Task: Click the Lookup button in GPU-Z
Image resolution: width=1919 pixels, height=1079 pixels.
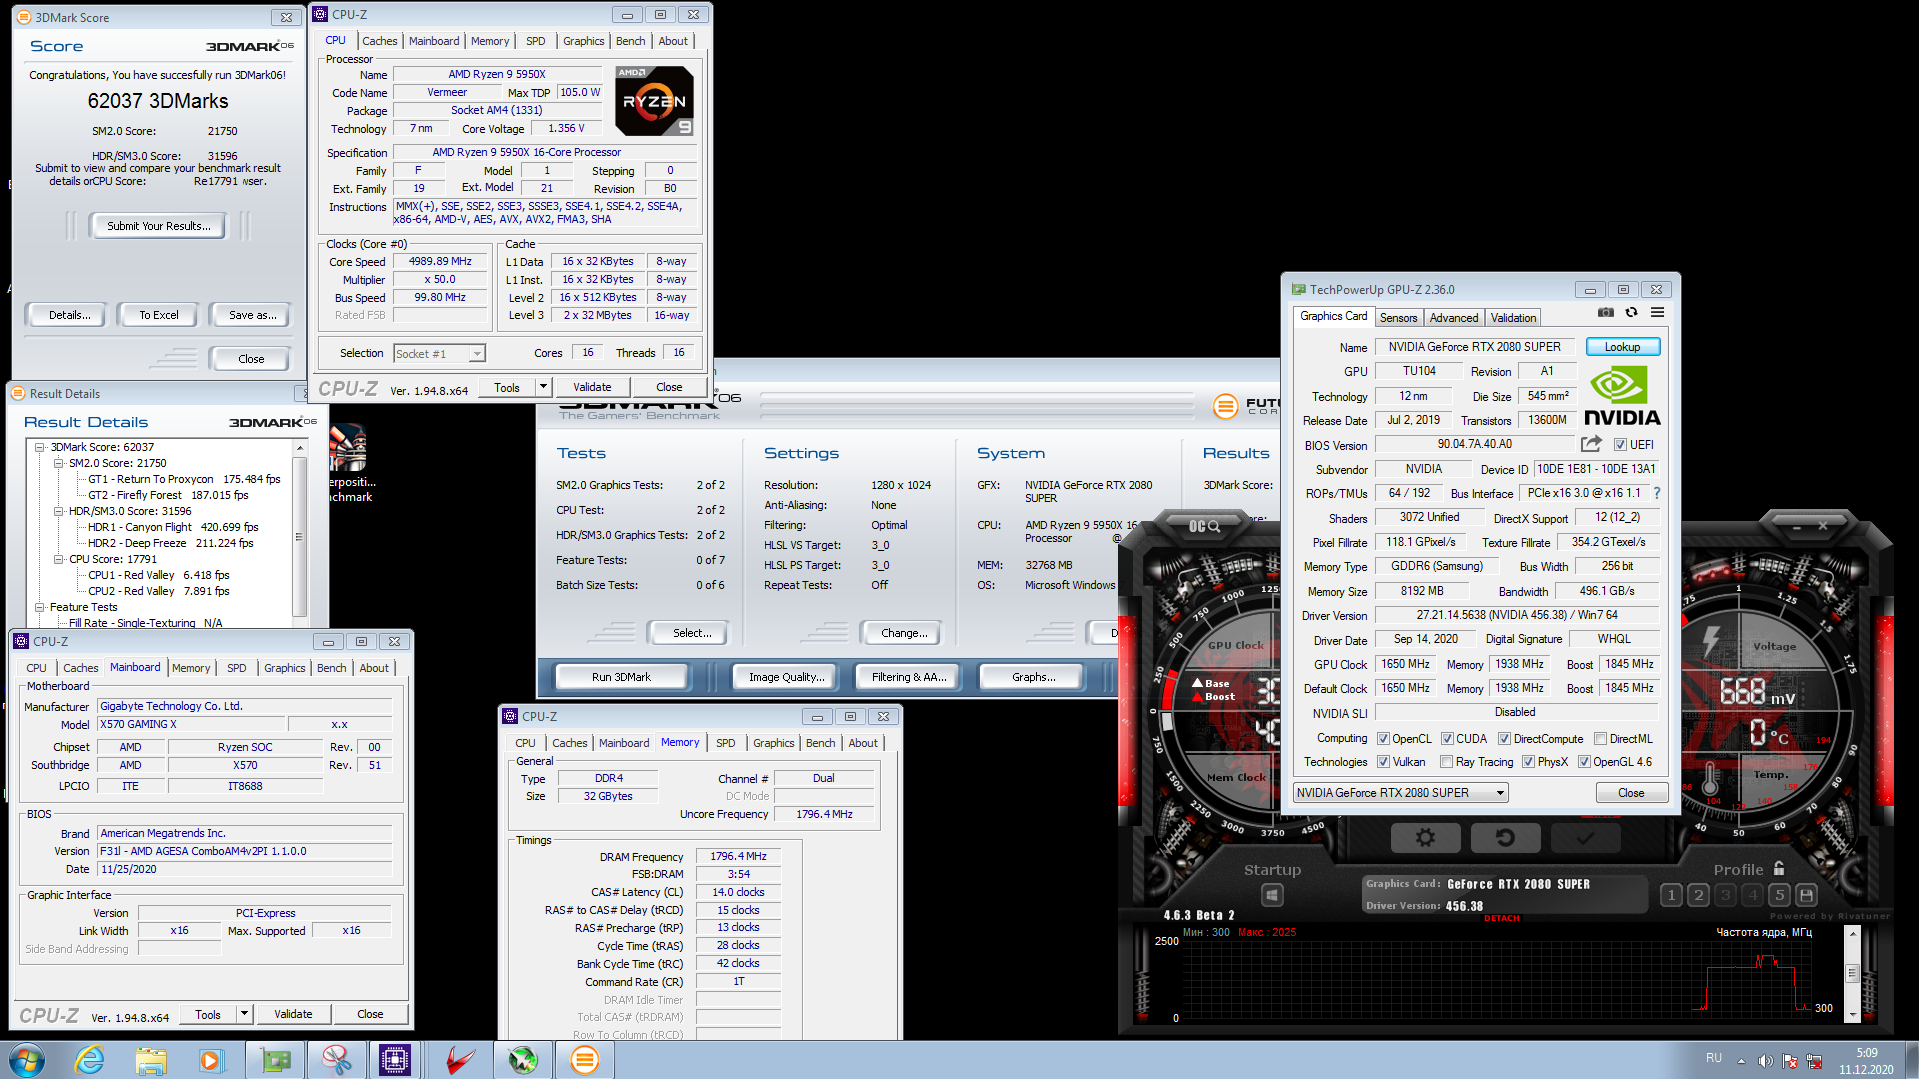Action: click(1622, 347)
